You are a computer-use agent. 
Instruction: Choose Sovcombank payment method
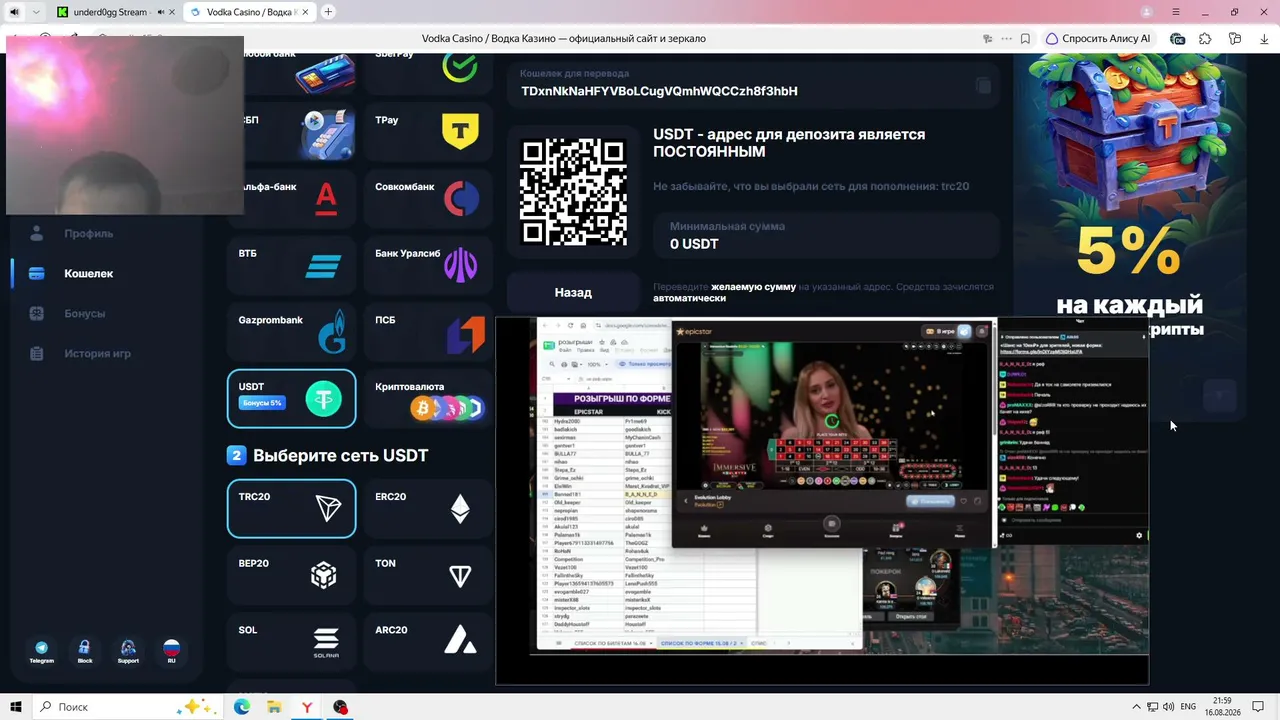pyautogui.click(x=428, y=198)
